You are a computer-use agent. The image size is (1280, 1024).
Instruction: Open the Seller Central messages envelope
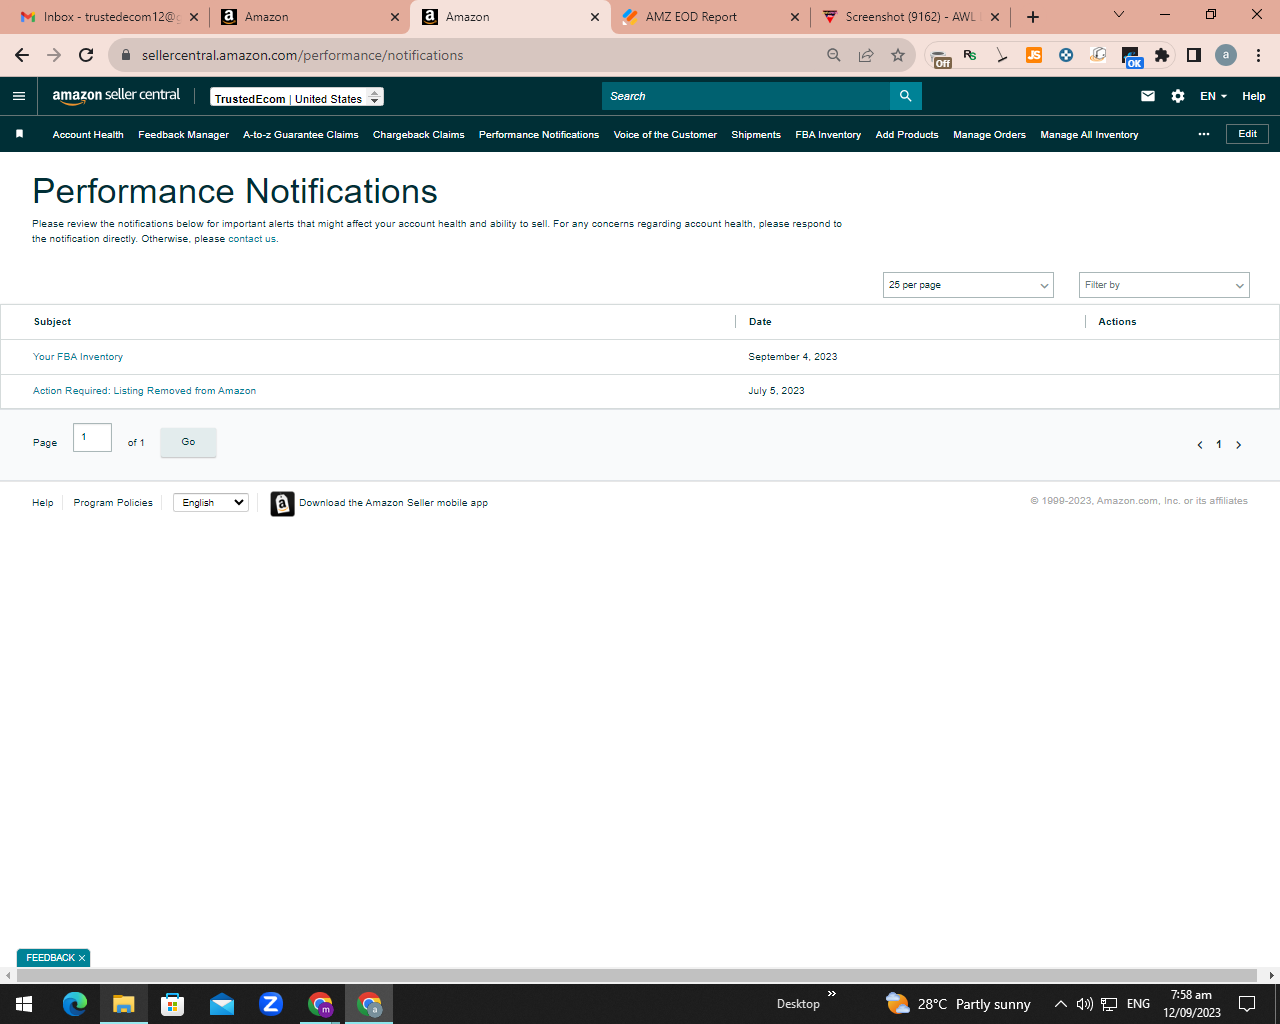(x=1148, y=96)
